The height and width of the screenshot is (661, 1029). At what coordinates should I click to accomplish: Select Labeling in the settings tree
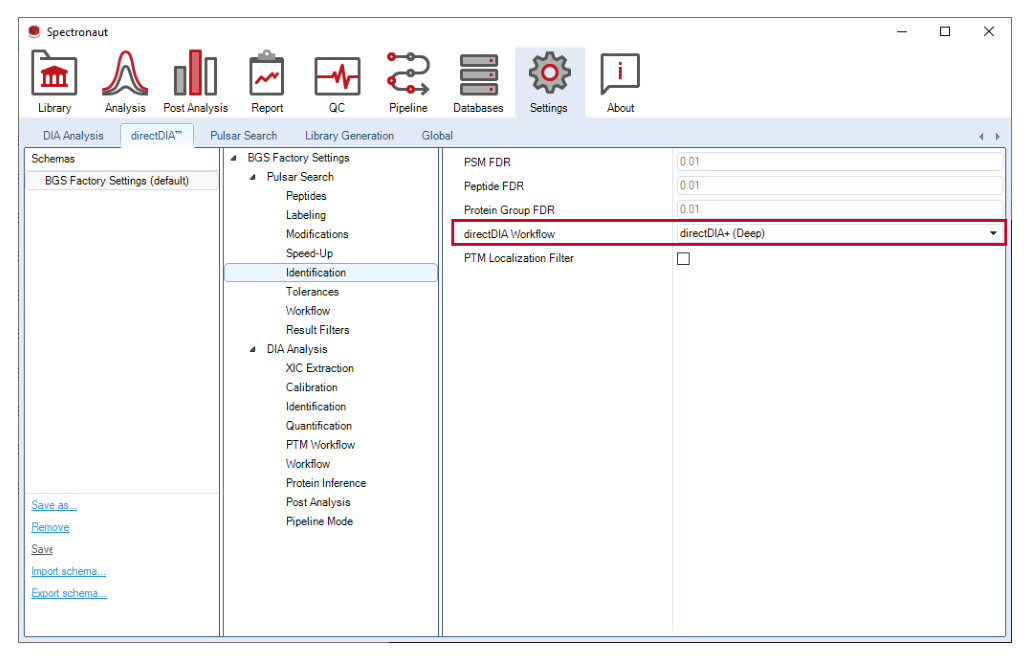[305, 215]
